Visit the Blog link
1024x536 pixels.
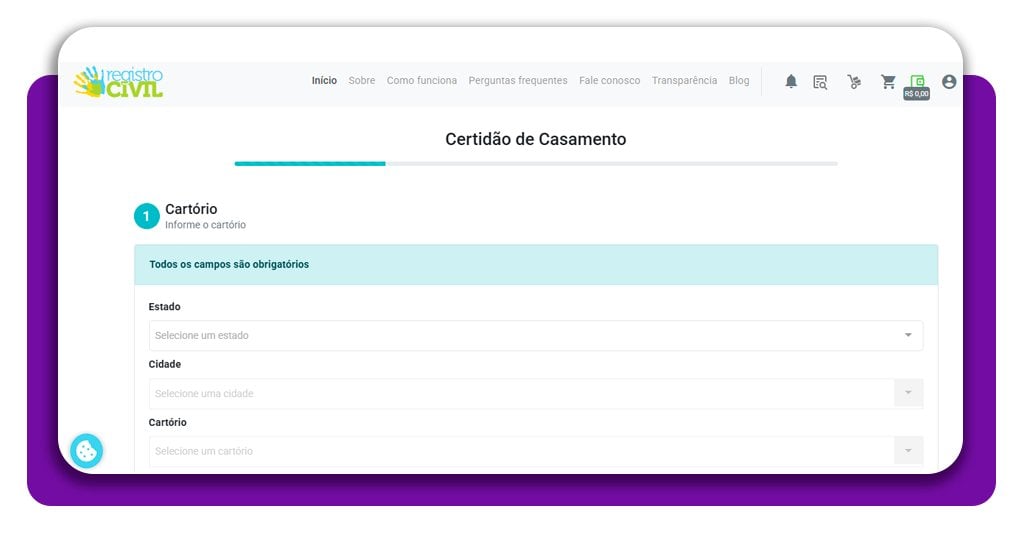click(x=738, y=81)
